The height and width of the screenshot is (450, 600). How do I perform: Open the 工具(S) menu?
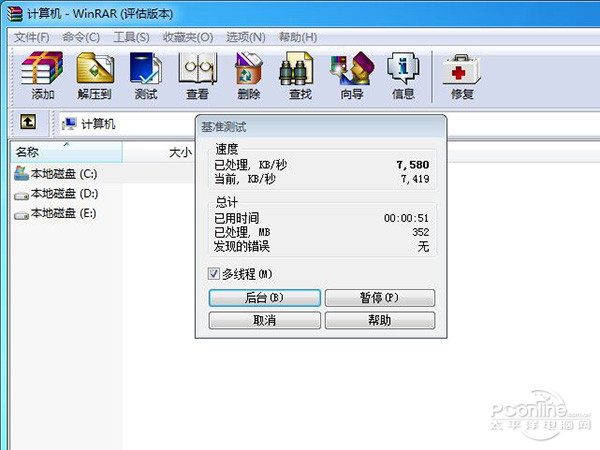coord(131,37)
